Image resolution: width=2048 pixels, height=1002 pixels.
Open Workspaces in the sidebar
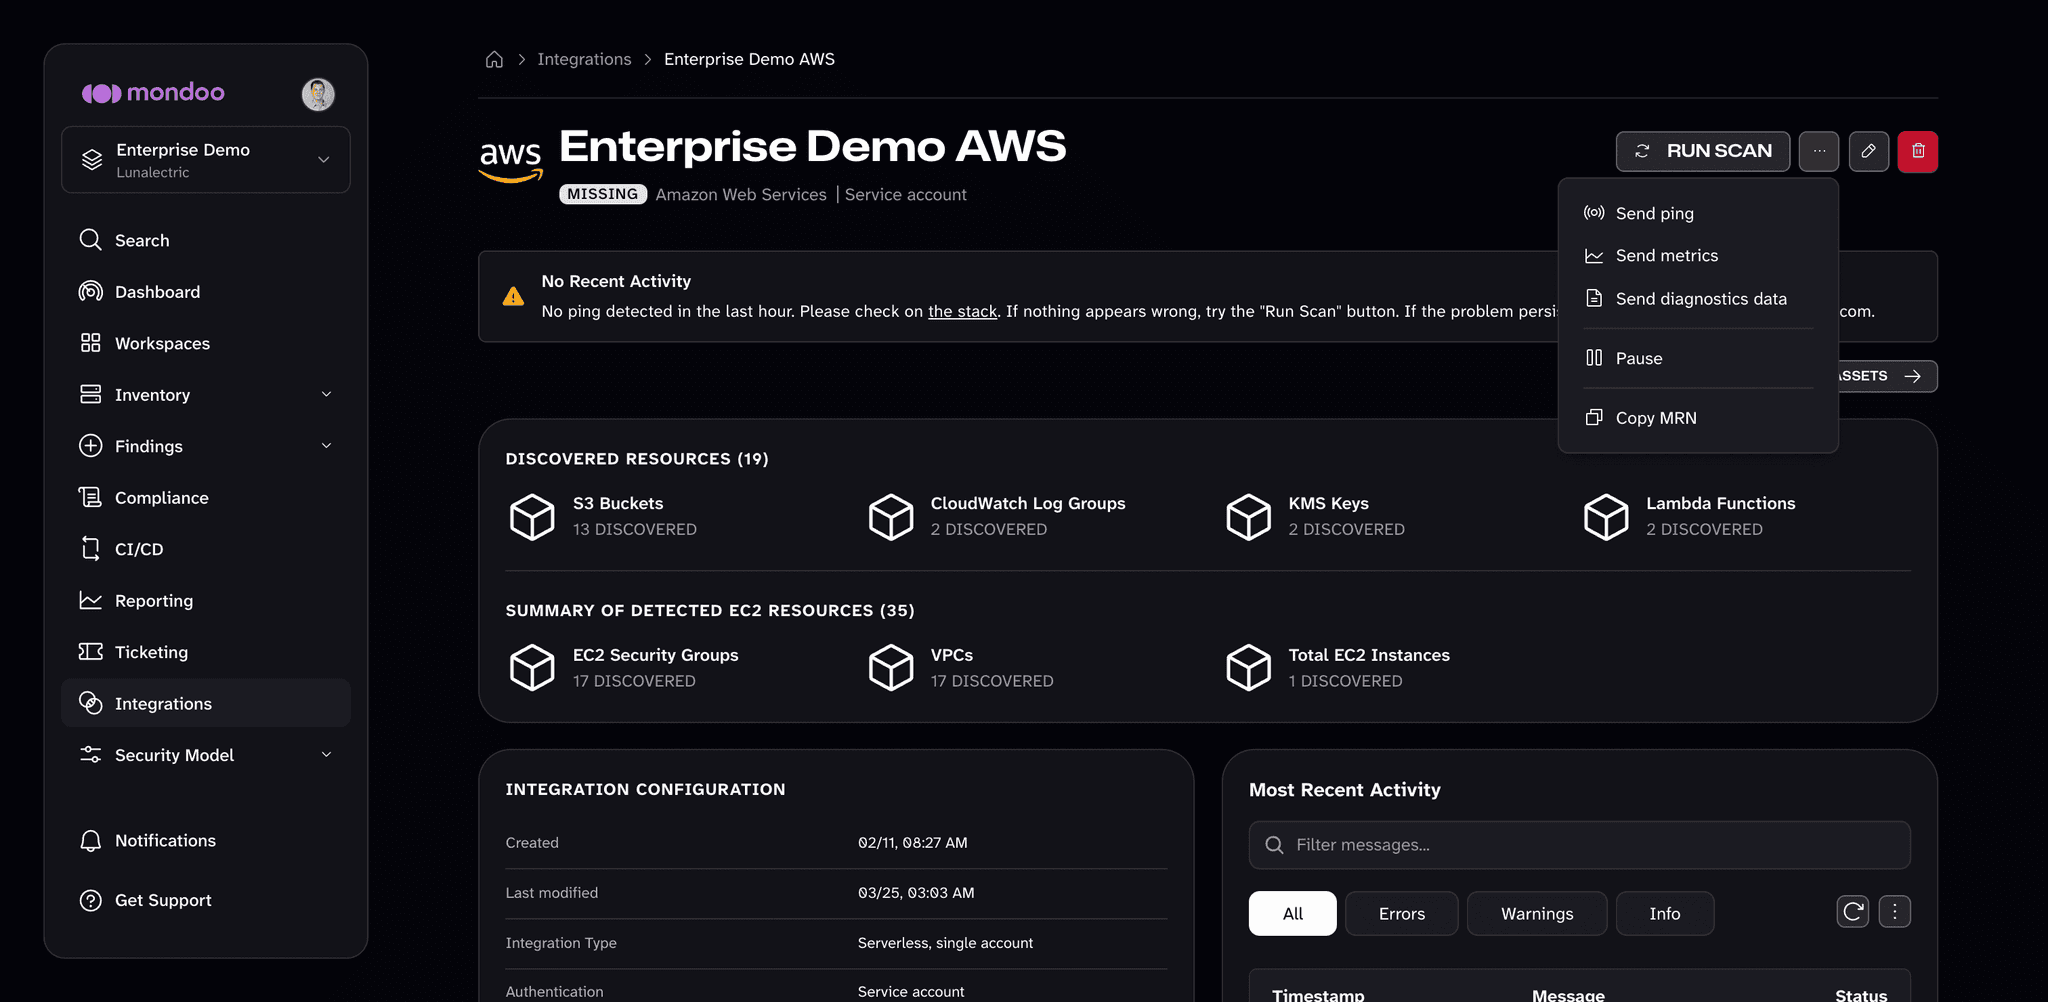[206, 343]
